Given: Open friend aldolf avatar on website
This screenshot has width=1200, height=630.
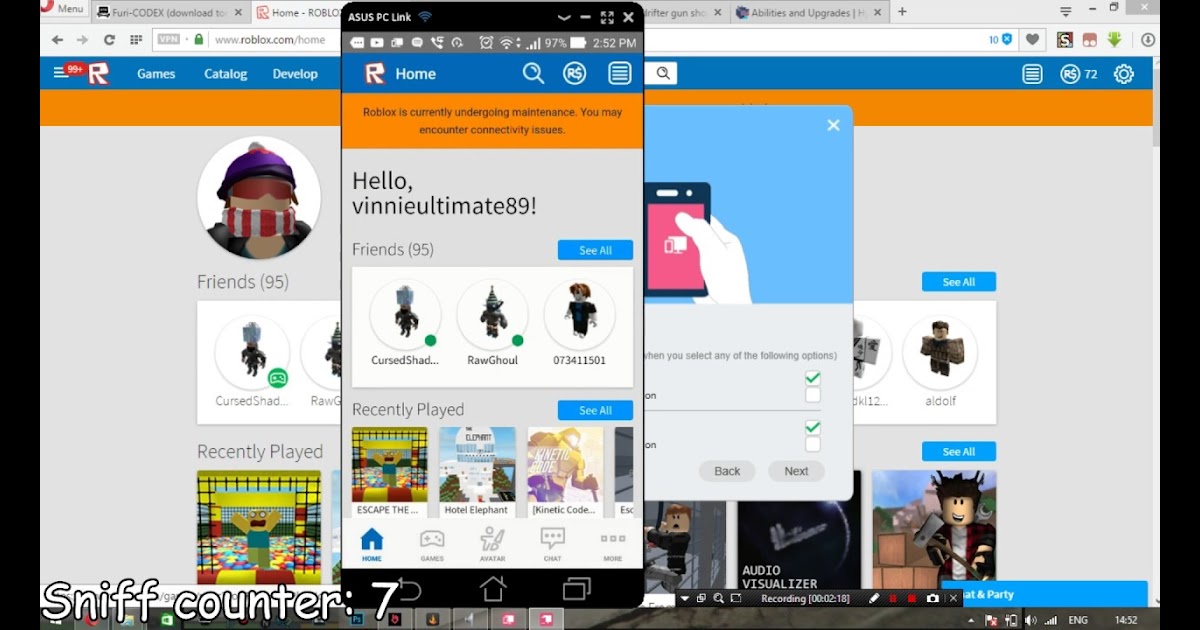Looking at the screenshot, I should tap(940, 352).
